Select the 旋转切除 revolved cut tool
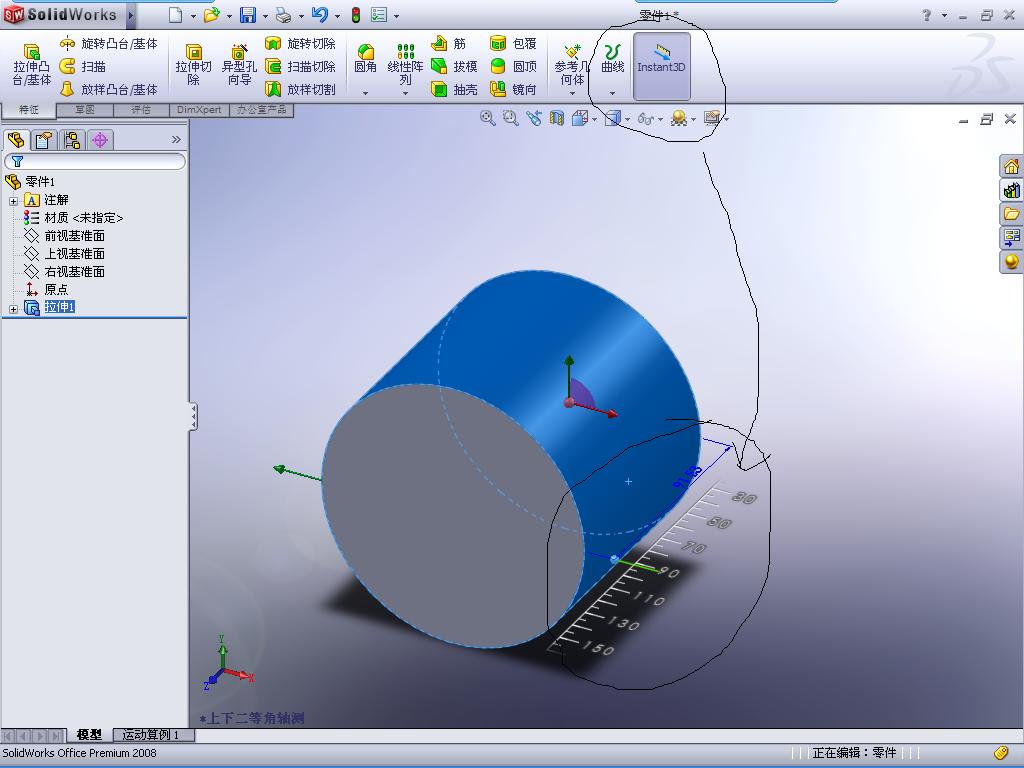The image size is (1024, 768). [x=300, y=44]
